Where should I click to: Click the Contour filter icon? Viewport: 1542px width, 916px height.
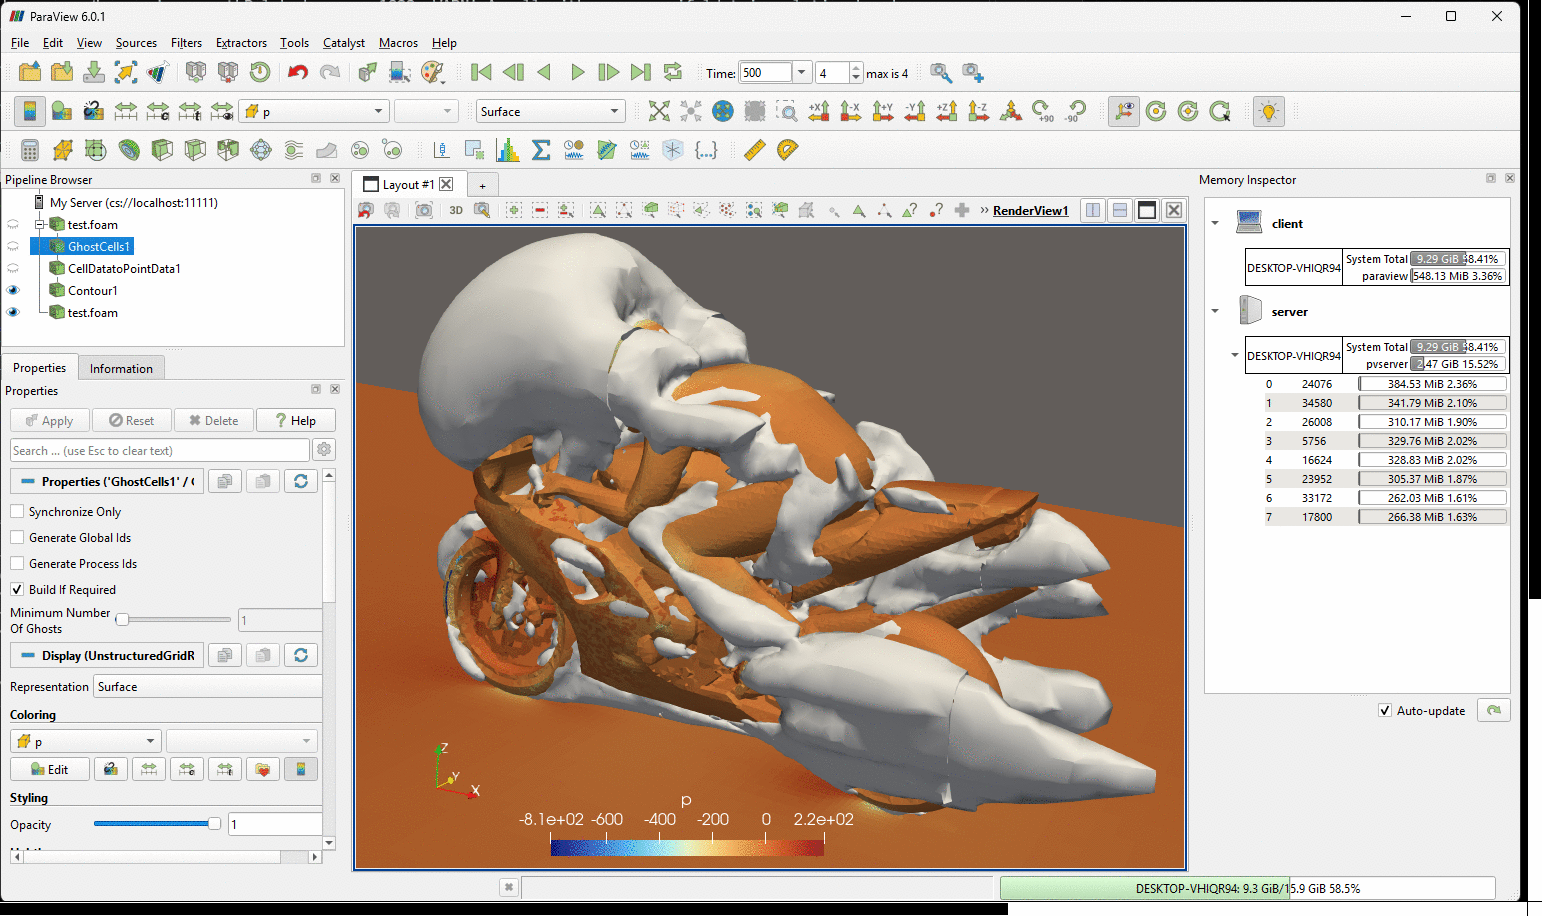pos(129,150)
